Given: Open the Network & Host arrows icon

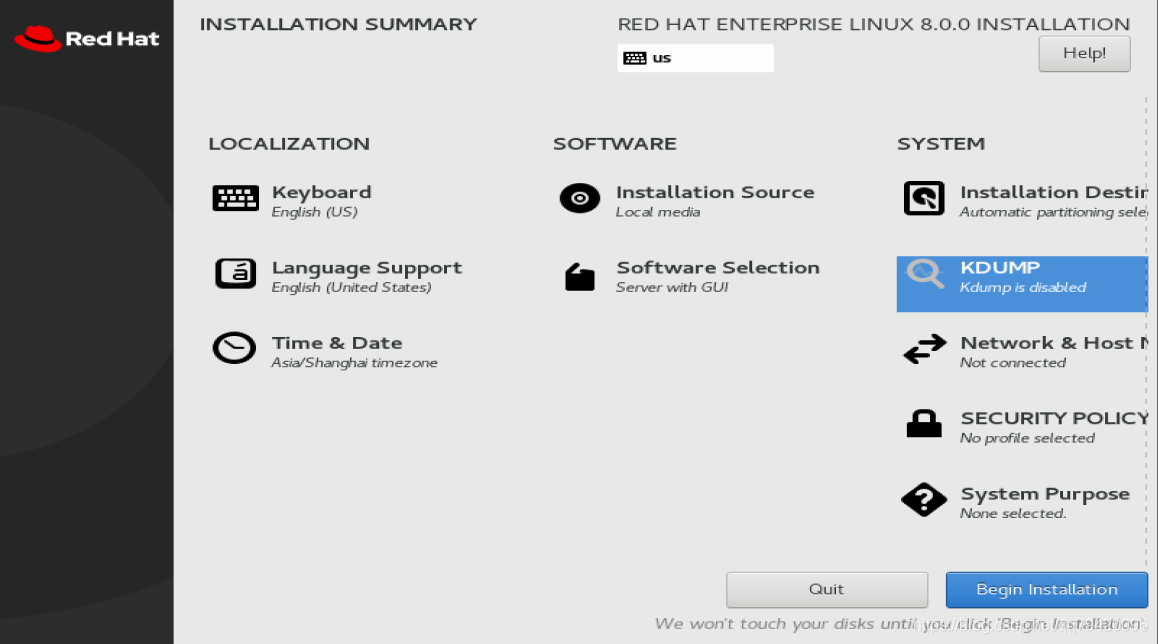Looking at the screenshot, I should tap(925, 349).
